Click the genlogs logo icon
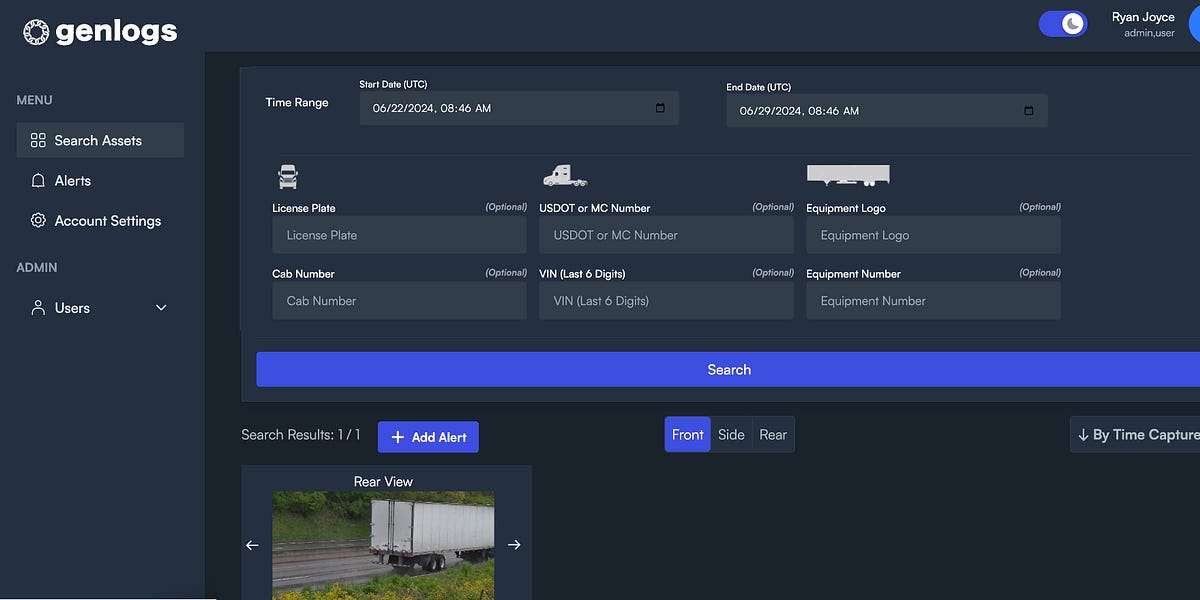This screenshot has height=600, width=1200. pyautogui.click(x=36, y=31)
